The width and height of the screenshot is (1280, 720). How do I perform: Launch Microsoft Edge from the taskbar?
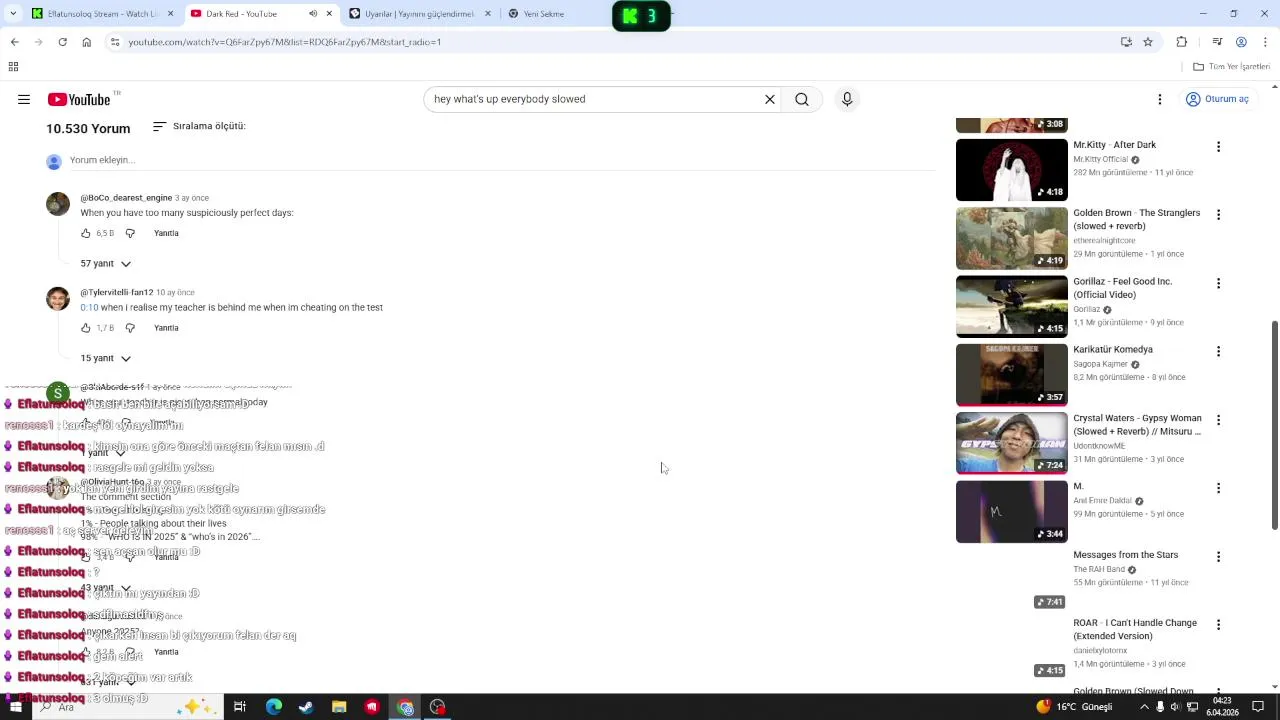click(274, 707)
